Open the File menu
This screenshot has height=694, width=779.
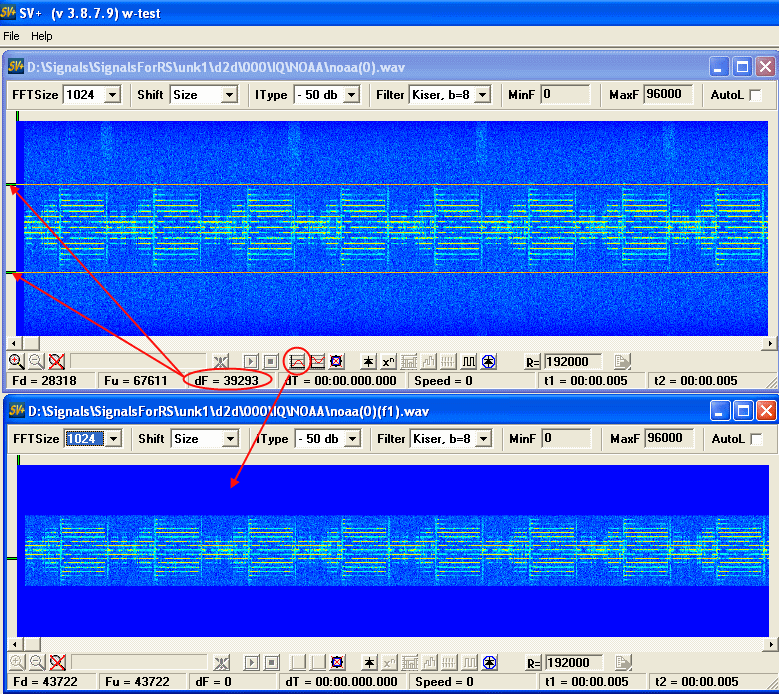[12, 36]
